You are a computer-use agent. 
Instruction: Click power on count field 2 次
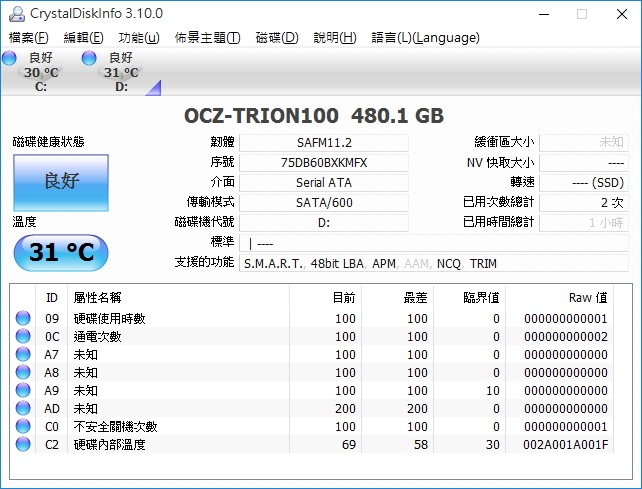pyautogui.click(x=584, y=203)
